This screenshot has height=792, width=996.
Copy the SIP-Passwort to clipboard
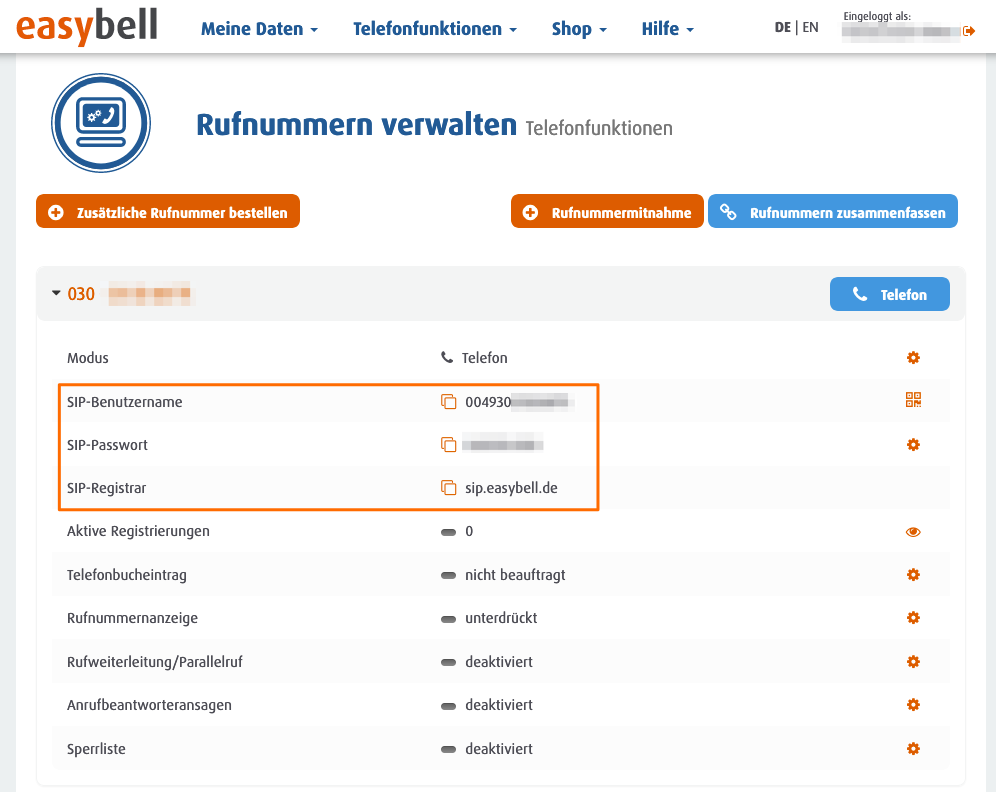click(x=449, y=445)
